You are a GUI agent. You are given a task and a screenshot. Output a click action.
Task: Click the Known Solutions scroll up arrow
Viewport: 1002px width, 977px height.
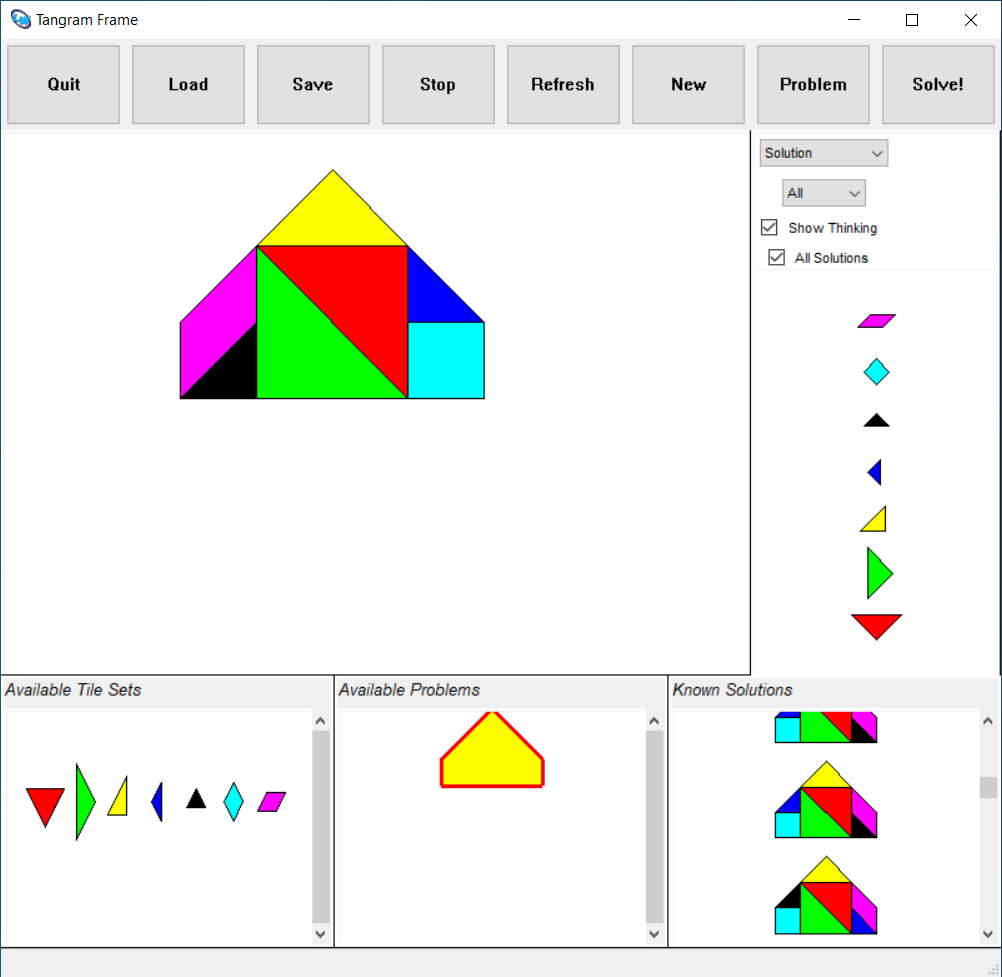[x=988, y=721]
